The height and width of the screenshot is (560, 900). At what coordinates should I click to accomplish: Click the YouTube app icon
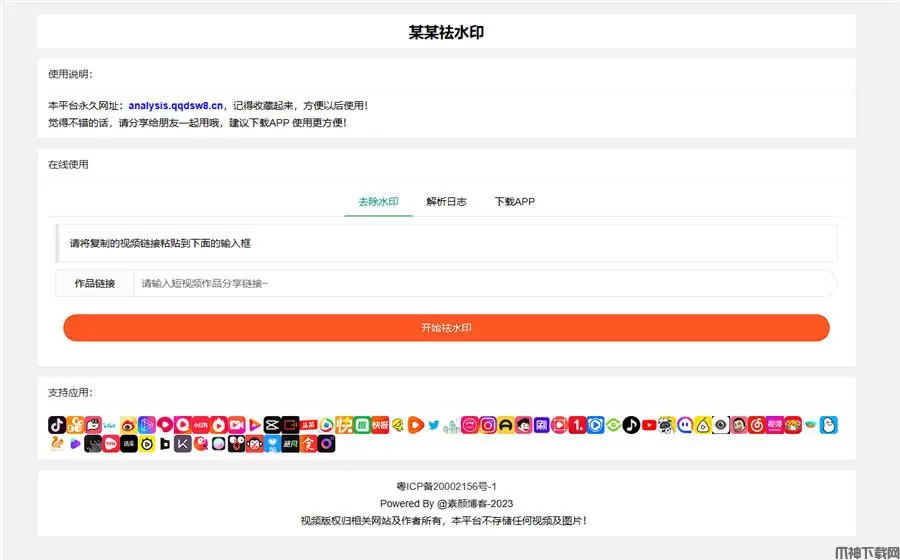[649, 425]
